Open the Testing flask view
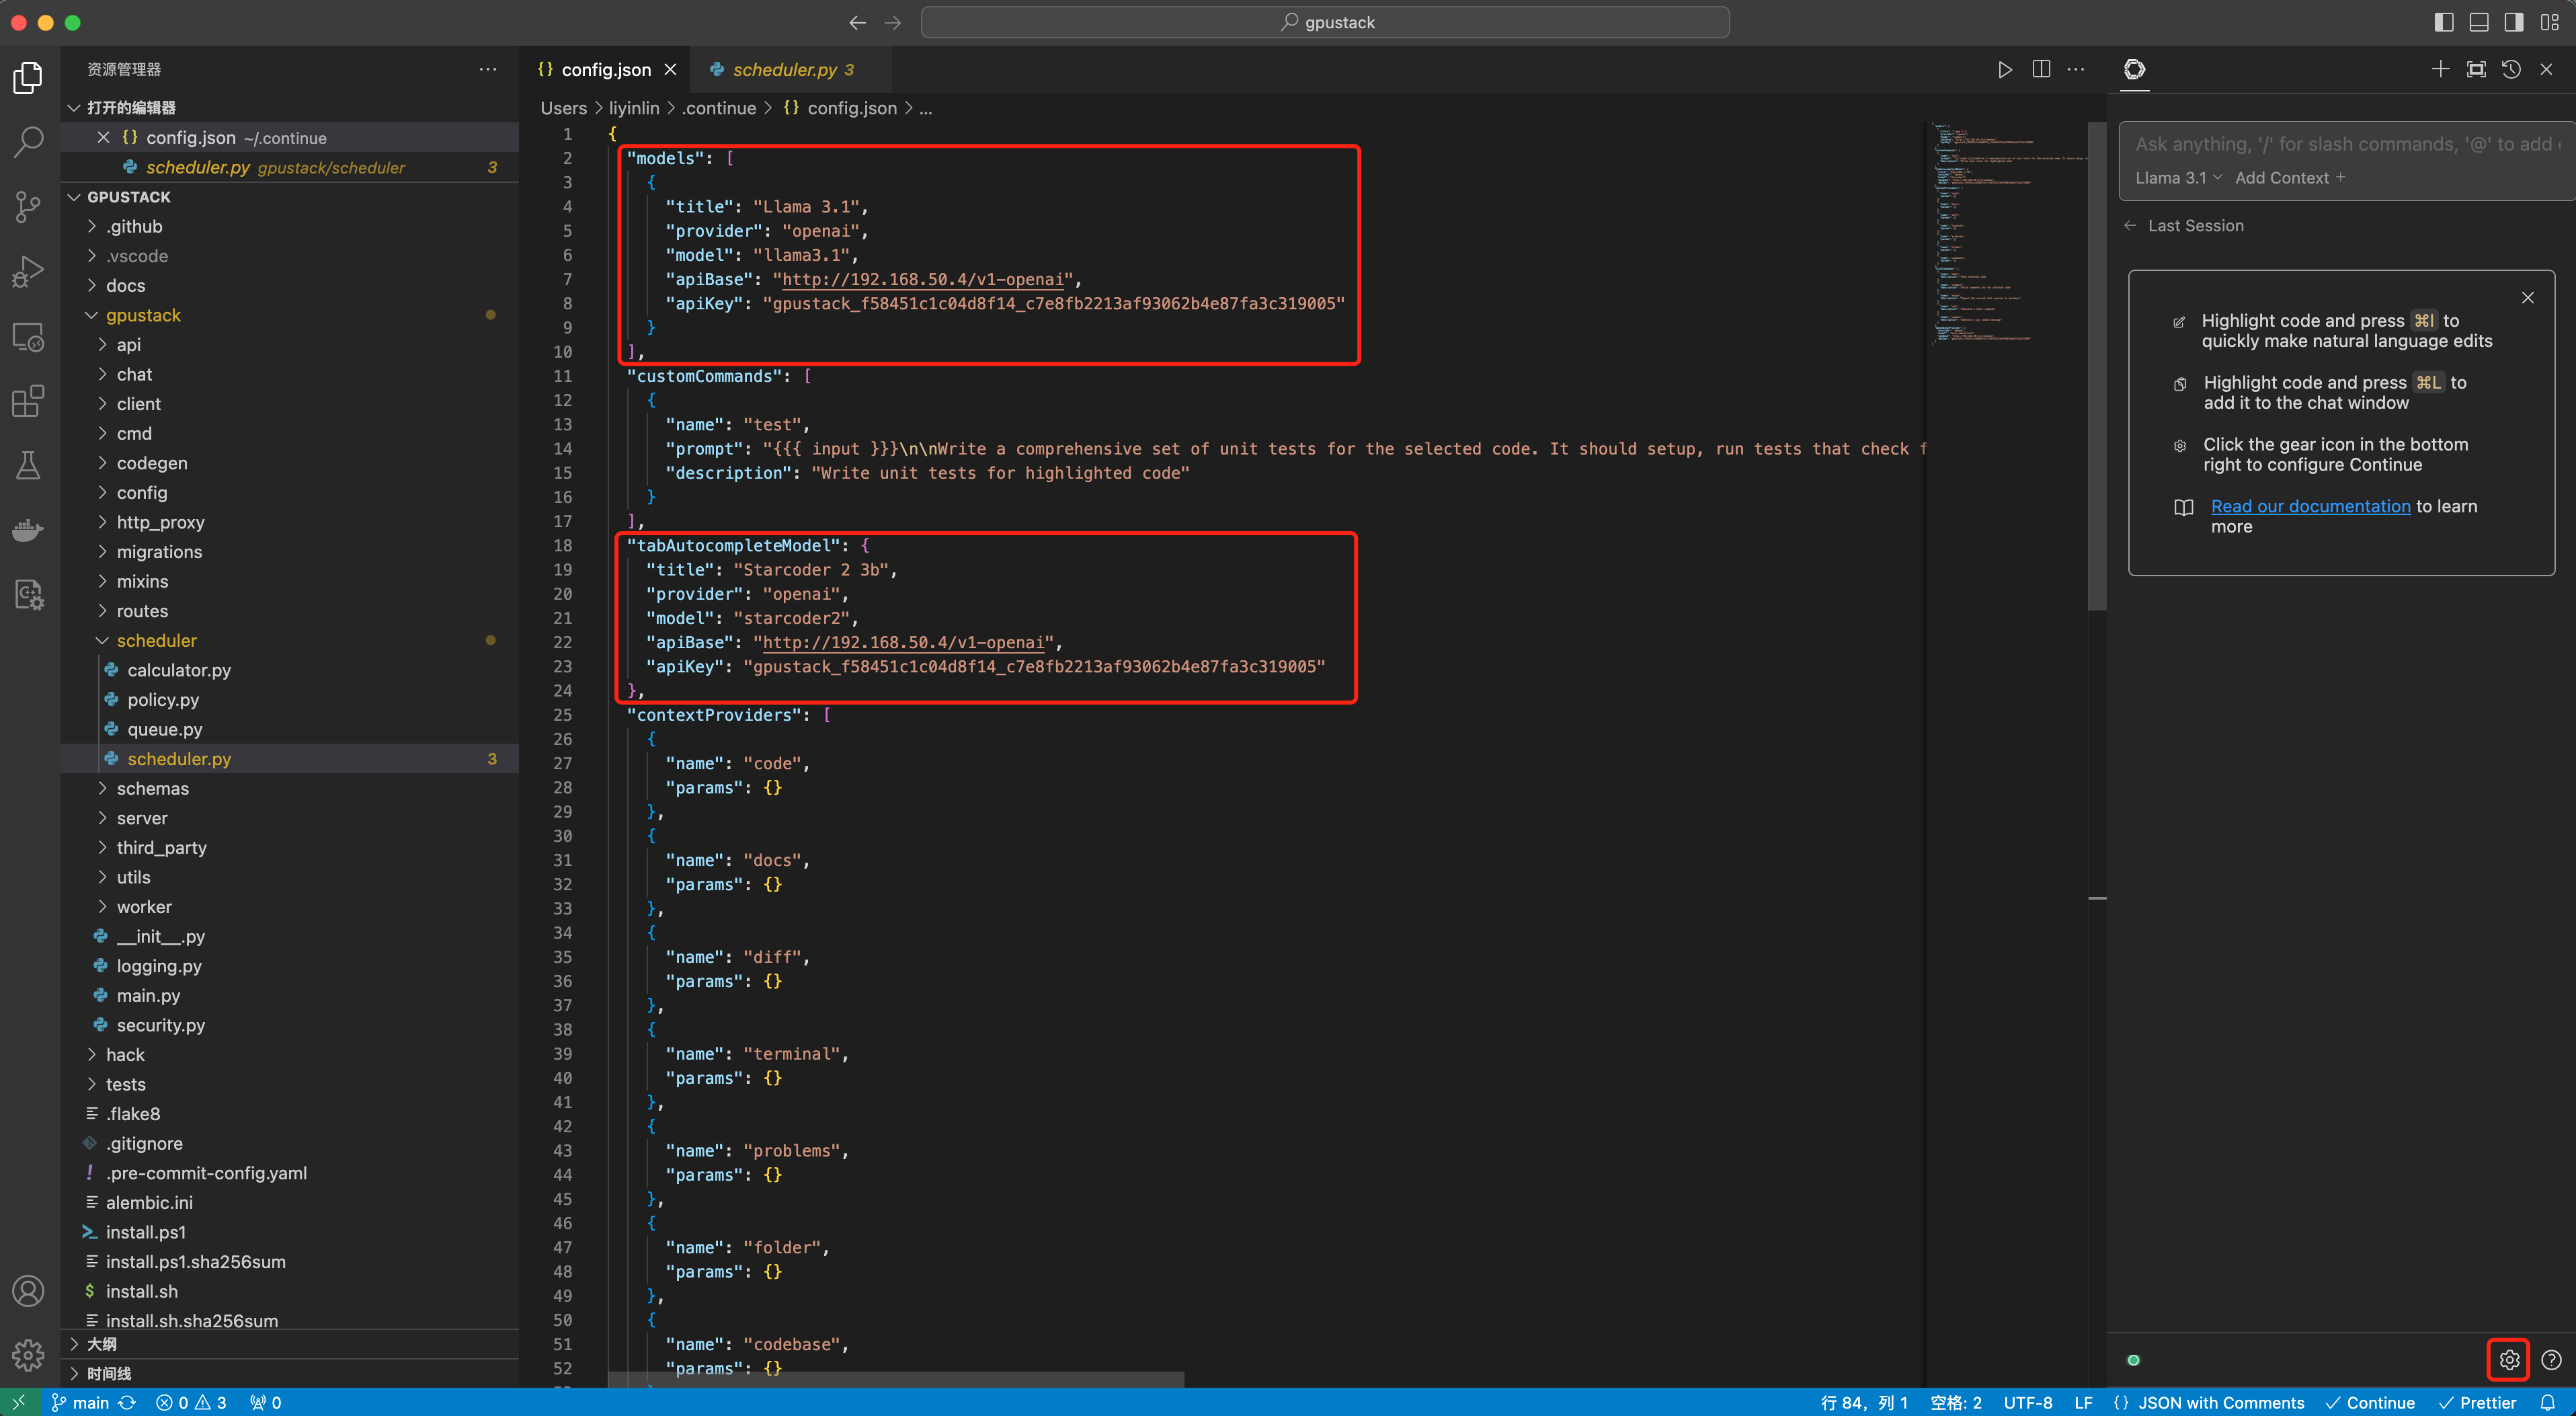Viewport: 2576px width, 1416px height. [x=28, y=465]
